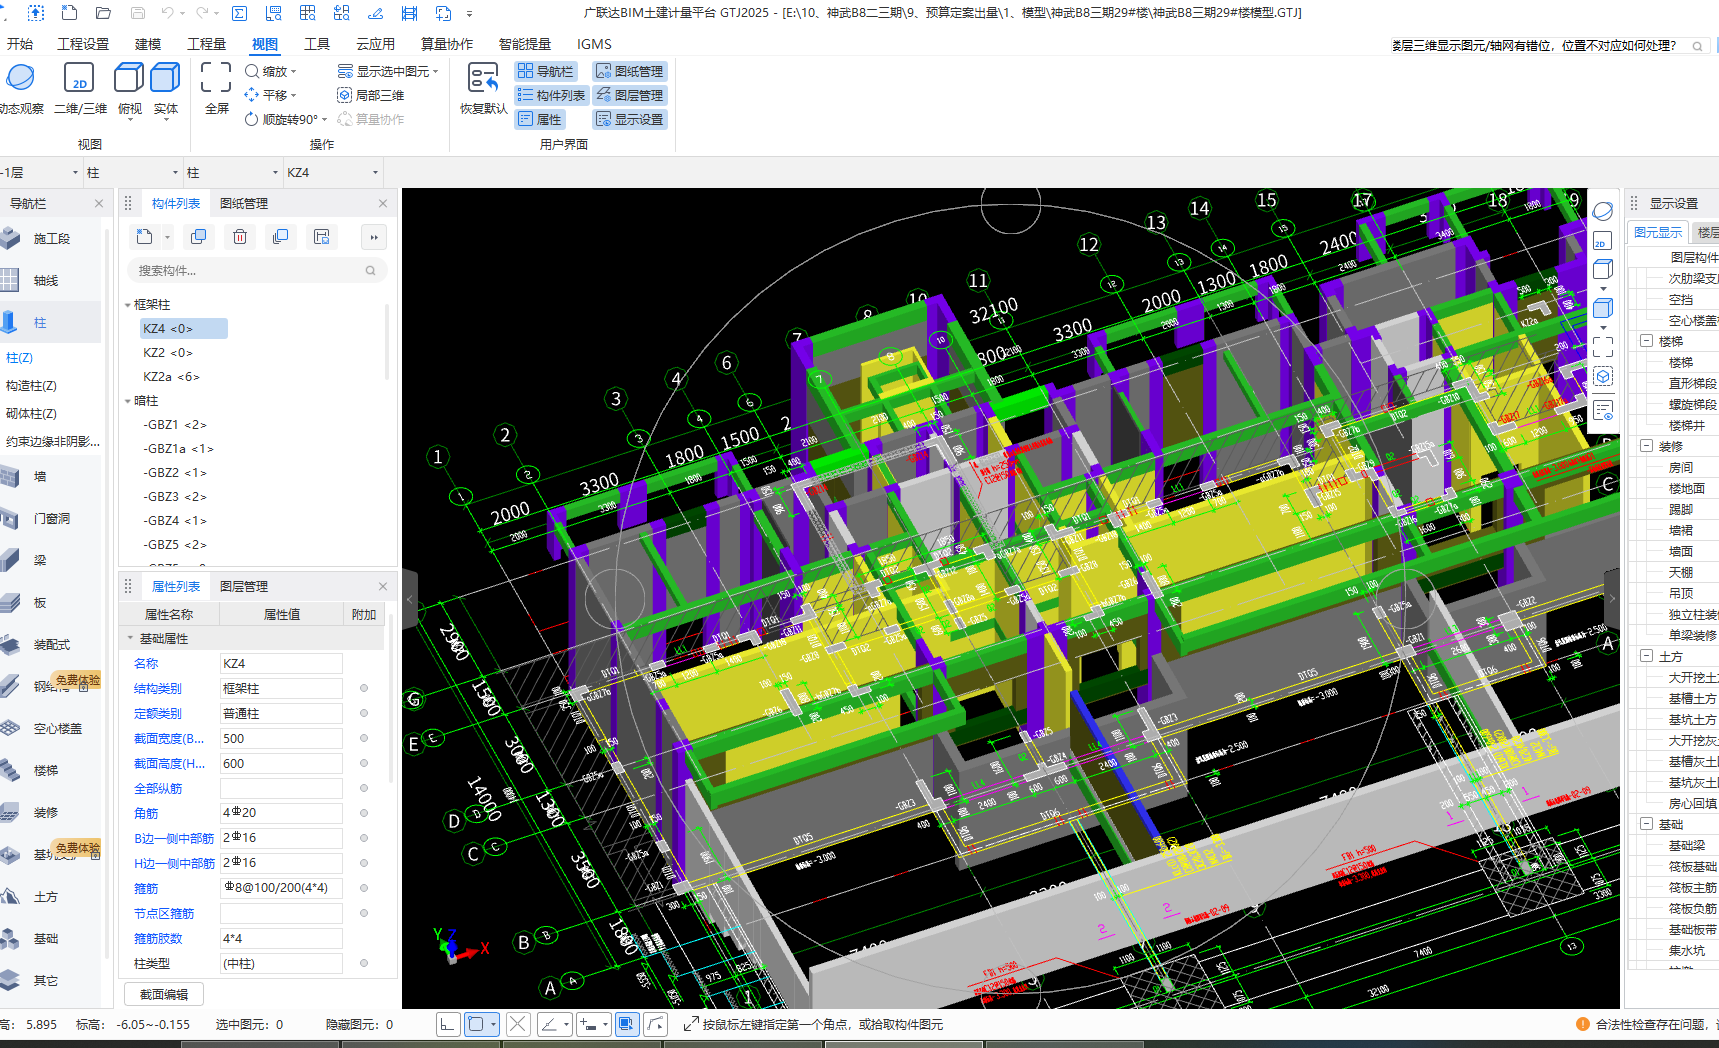Open the 工具 ribbon tab

coord(317,44)
